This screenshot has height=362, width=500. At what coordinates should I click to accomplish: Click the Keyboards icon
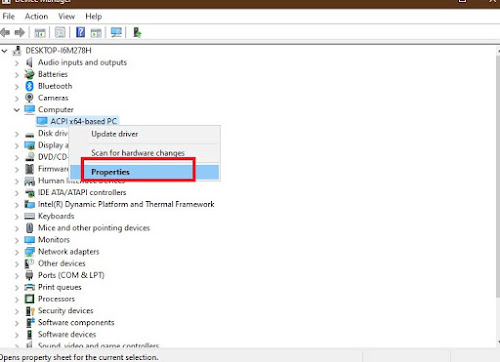tap(29, 216)
